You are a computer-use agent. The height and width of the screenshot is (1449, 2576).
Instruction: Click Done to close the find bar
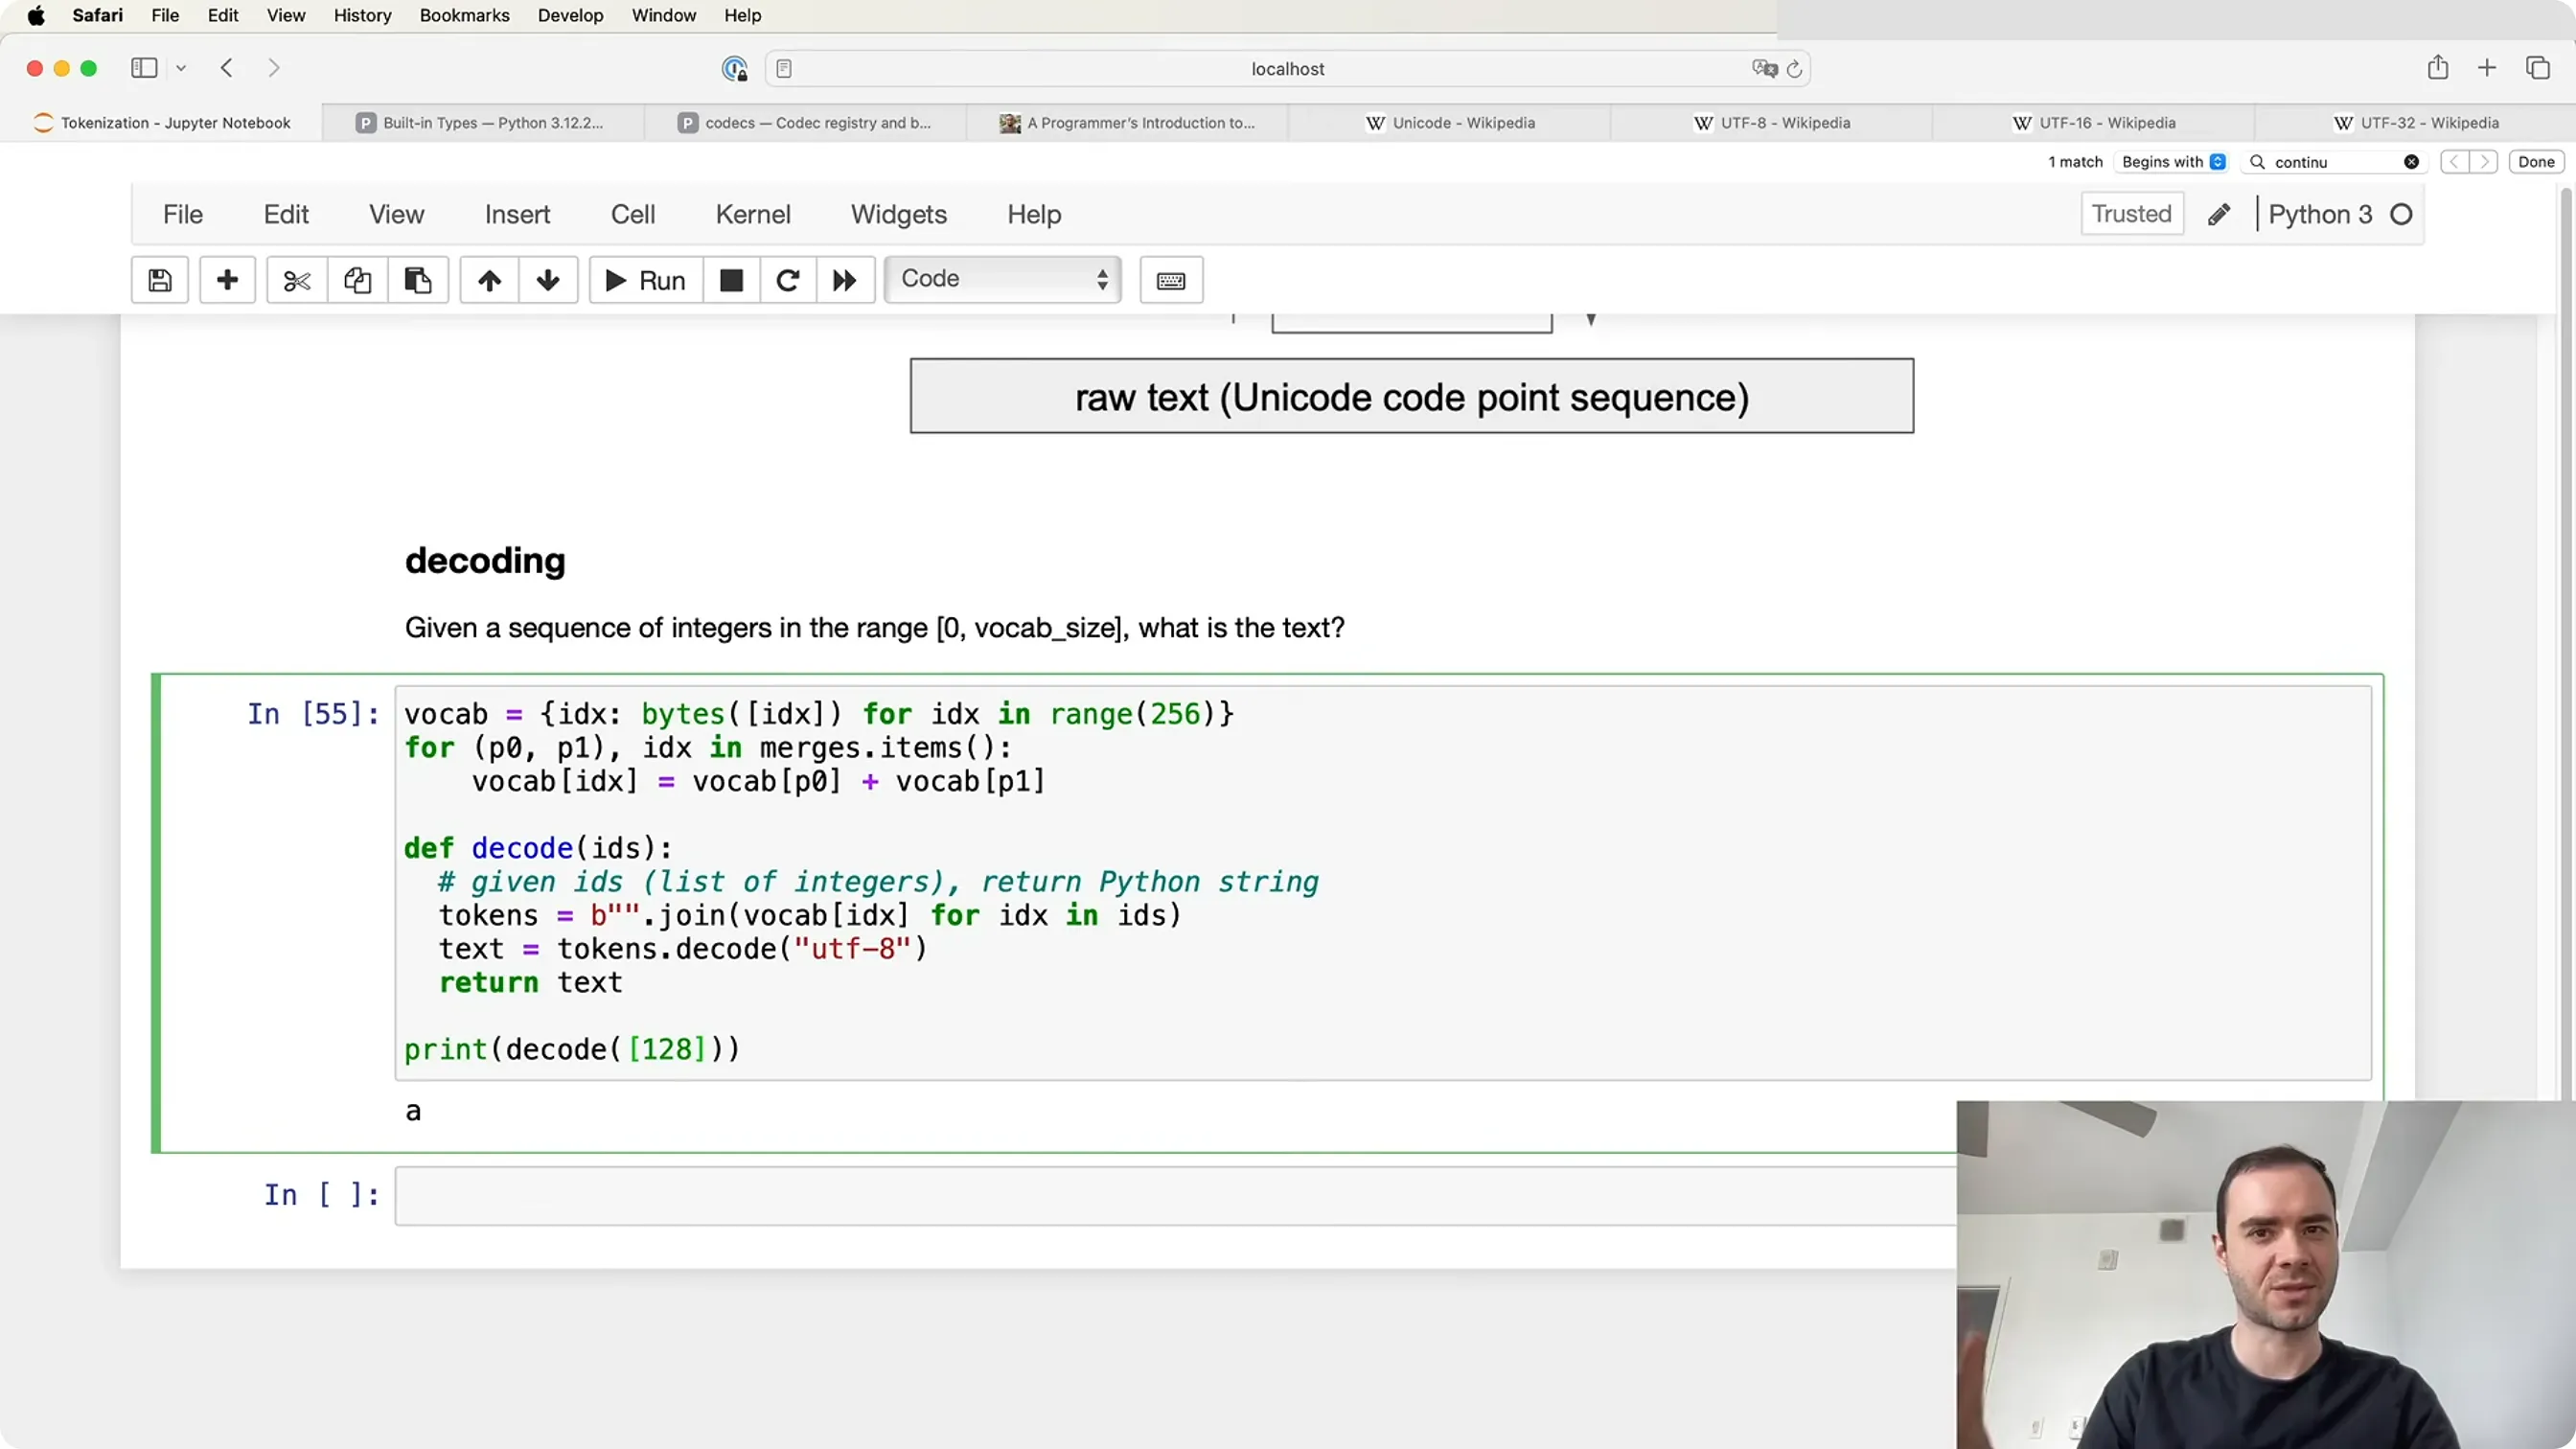[2536, 162]
